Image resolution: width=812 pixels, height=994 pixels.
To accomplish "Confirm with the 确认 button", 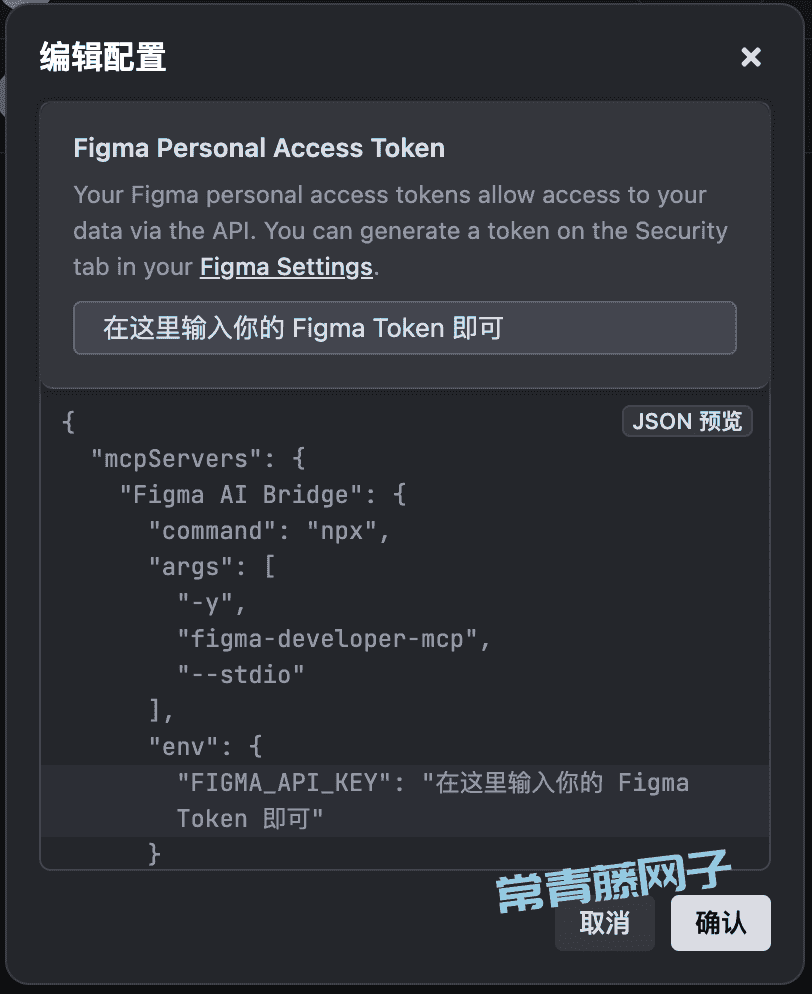I will point(721,922).
